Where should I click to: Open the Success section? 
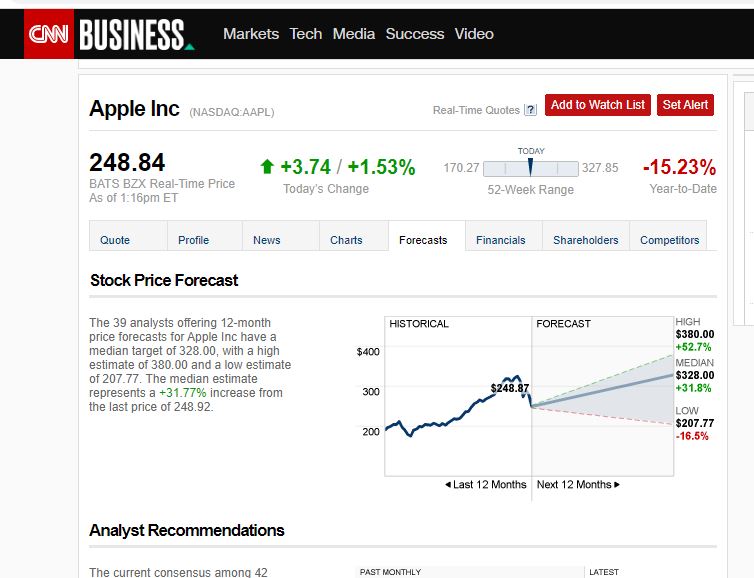coord(415,34)
